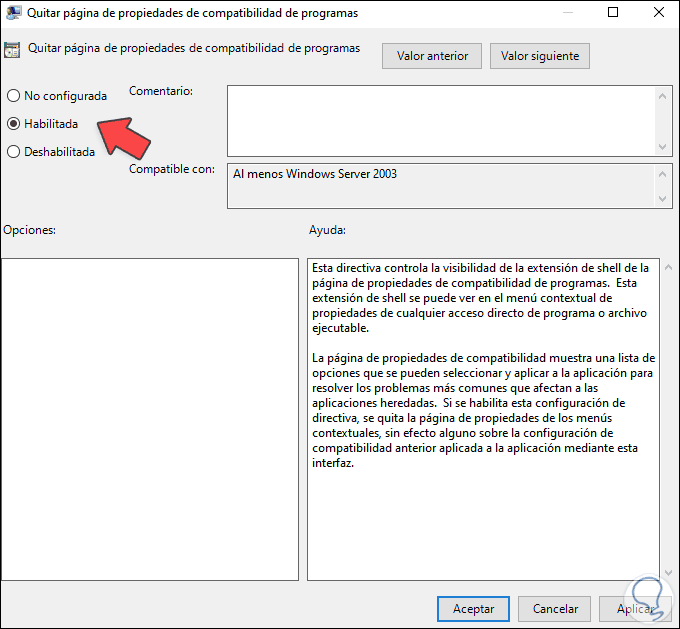Click the 'Comentario:' label
The height and width of the screenshot is (629, 680).
[161, 91]
